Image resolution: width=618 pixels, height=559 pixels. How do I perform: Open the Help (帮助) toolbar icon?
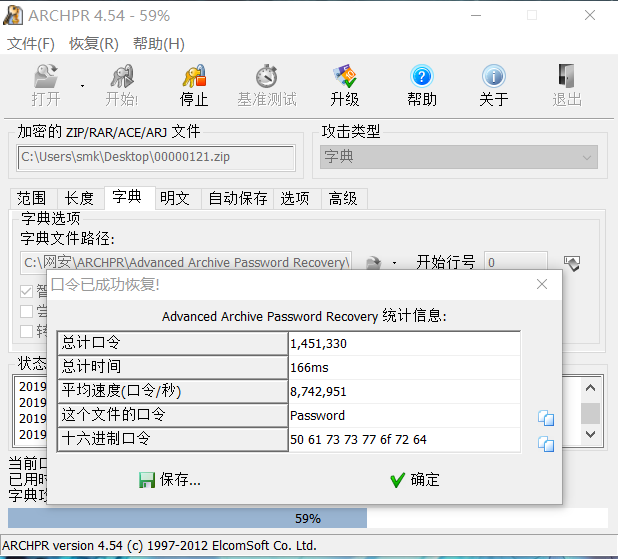click(x=422, y=85)
